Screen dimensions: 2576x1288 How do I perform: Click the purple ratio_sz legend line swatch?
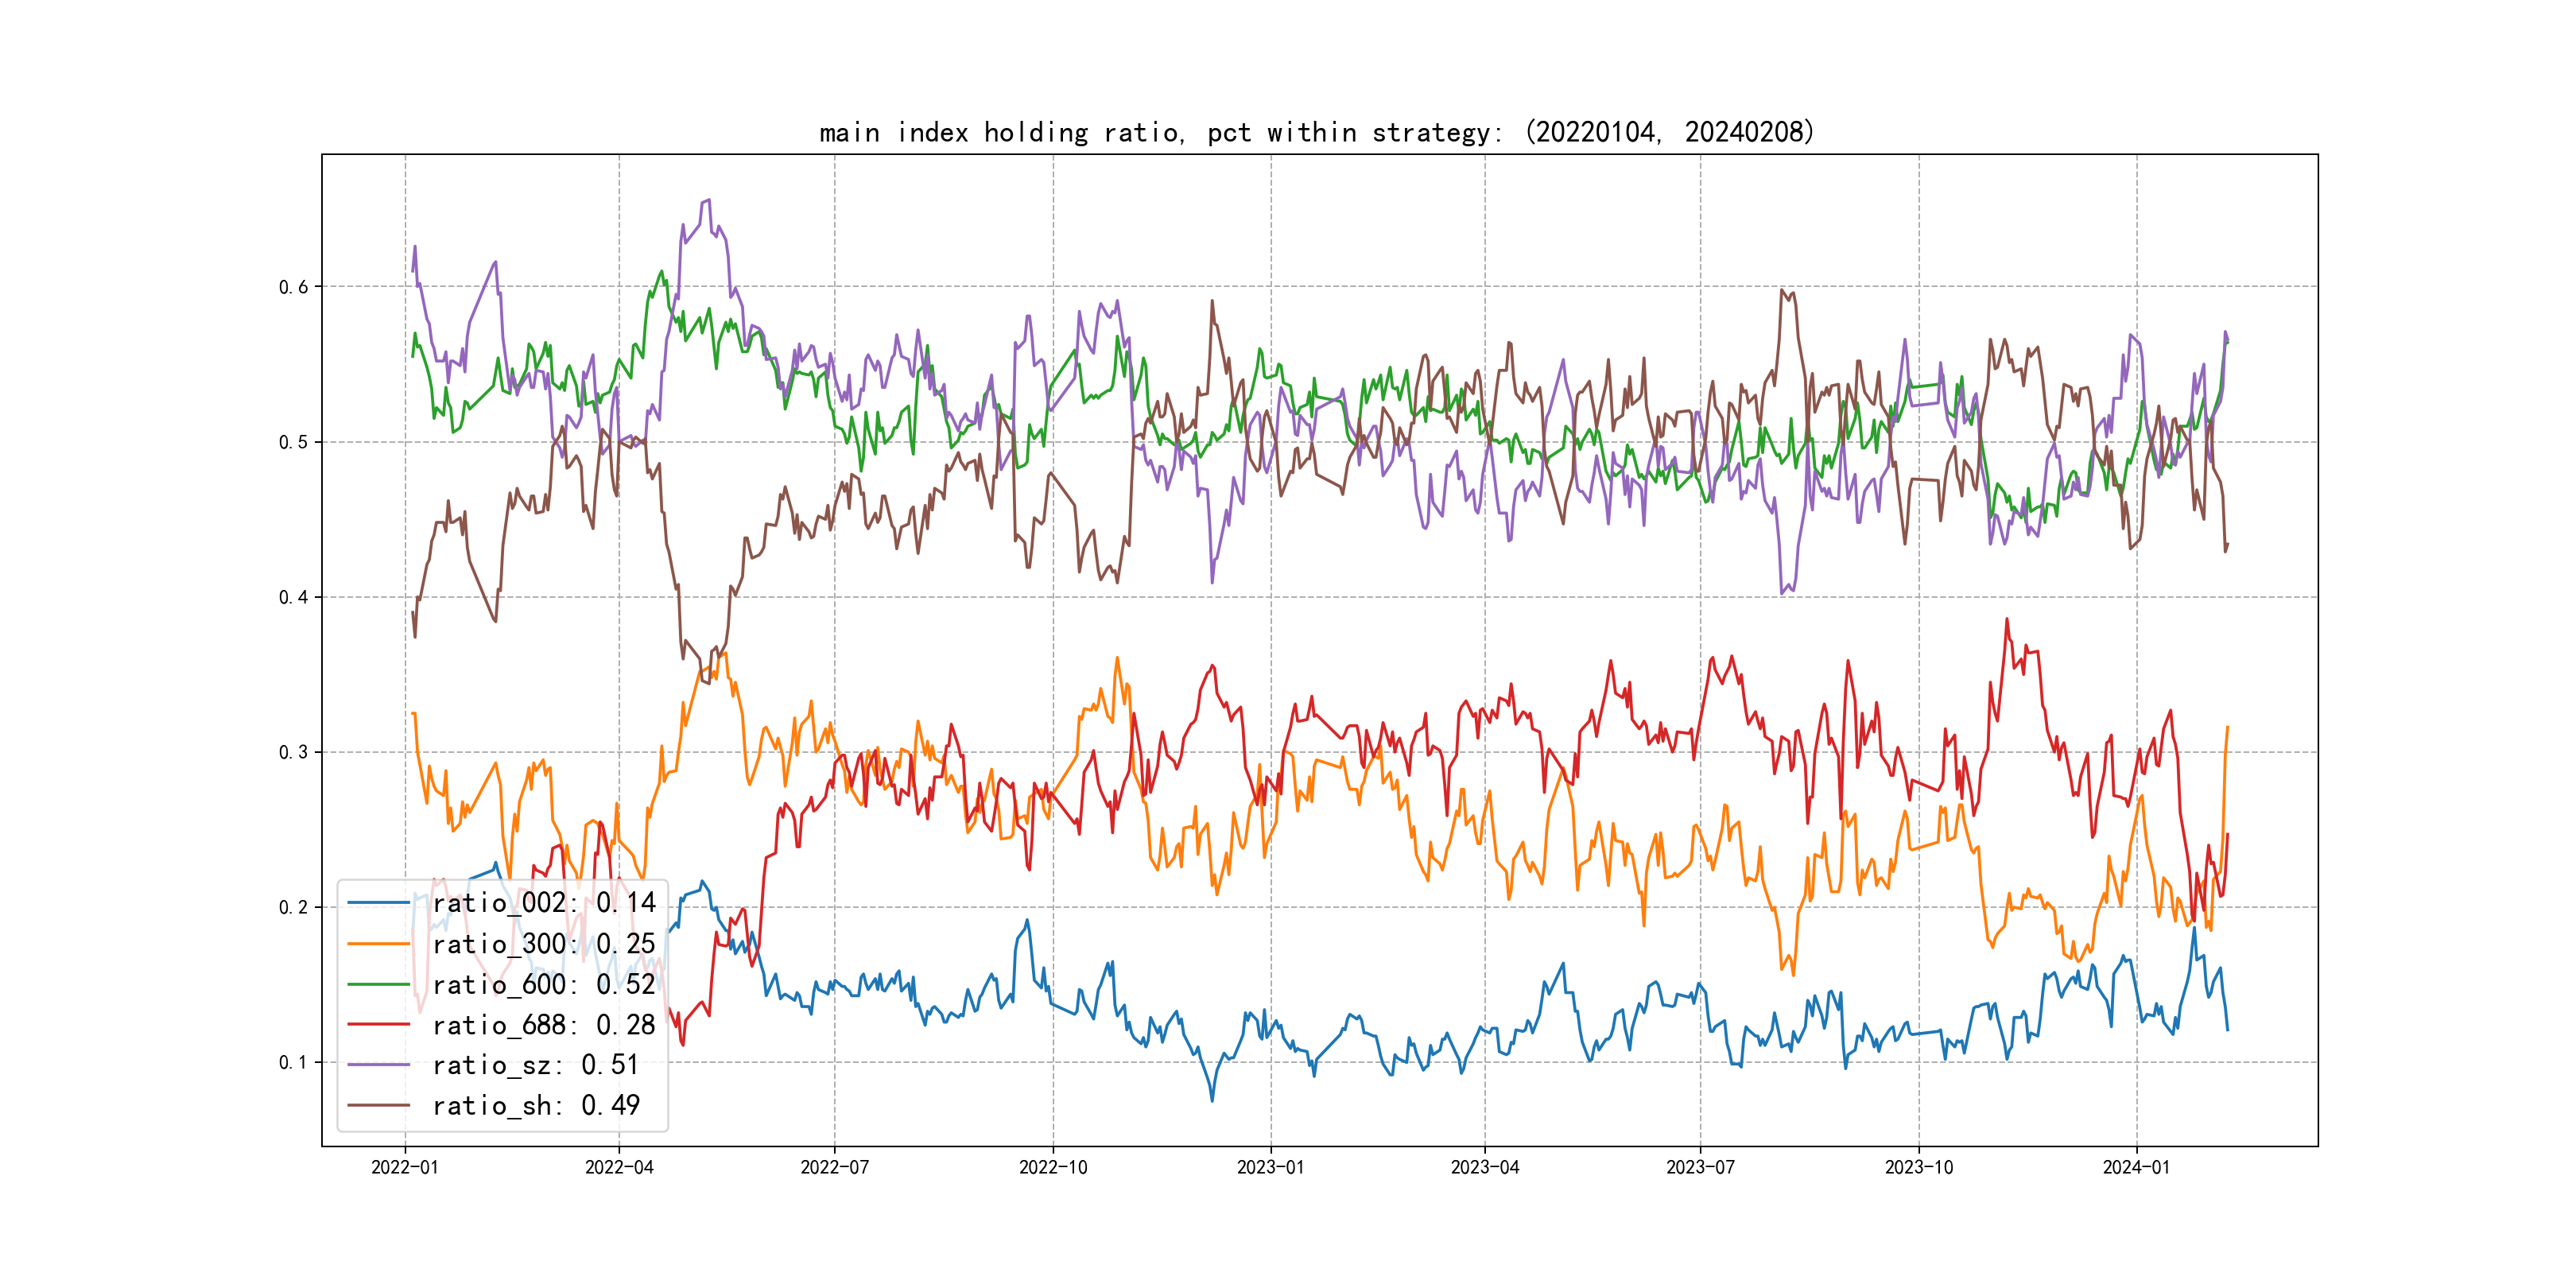click(379, 1065)
